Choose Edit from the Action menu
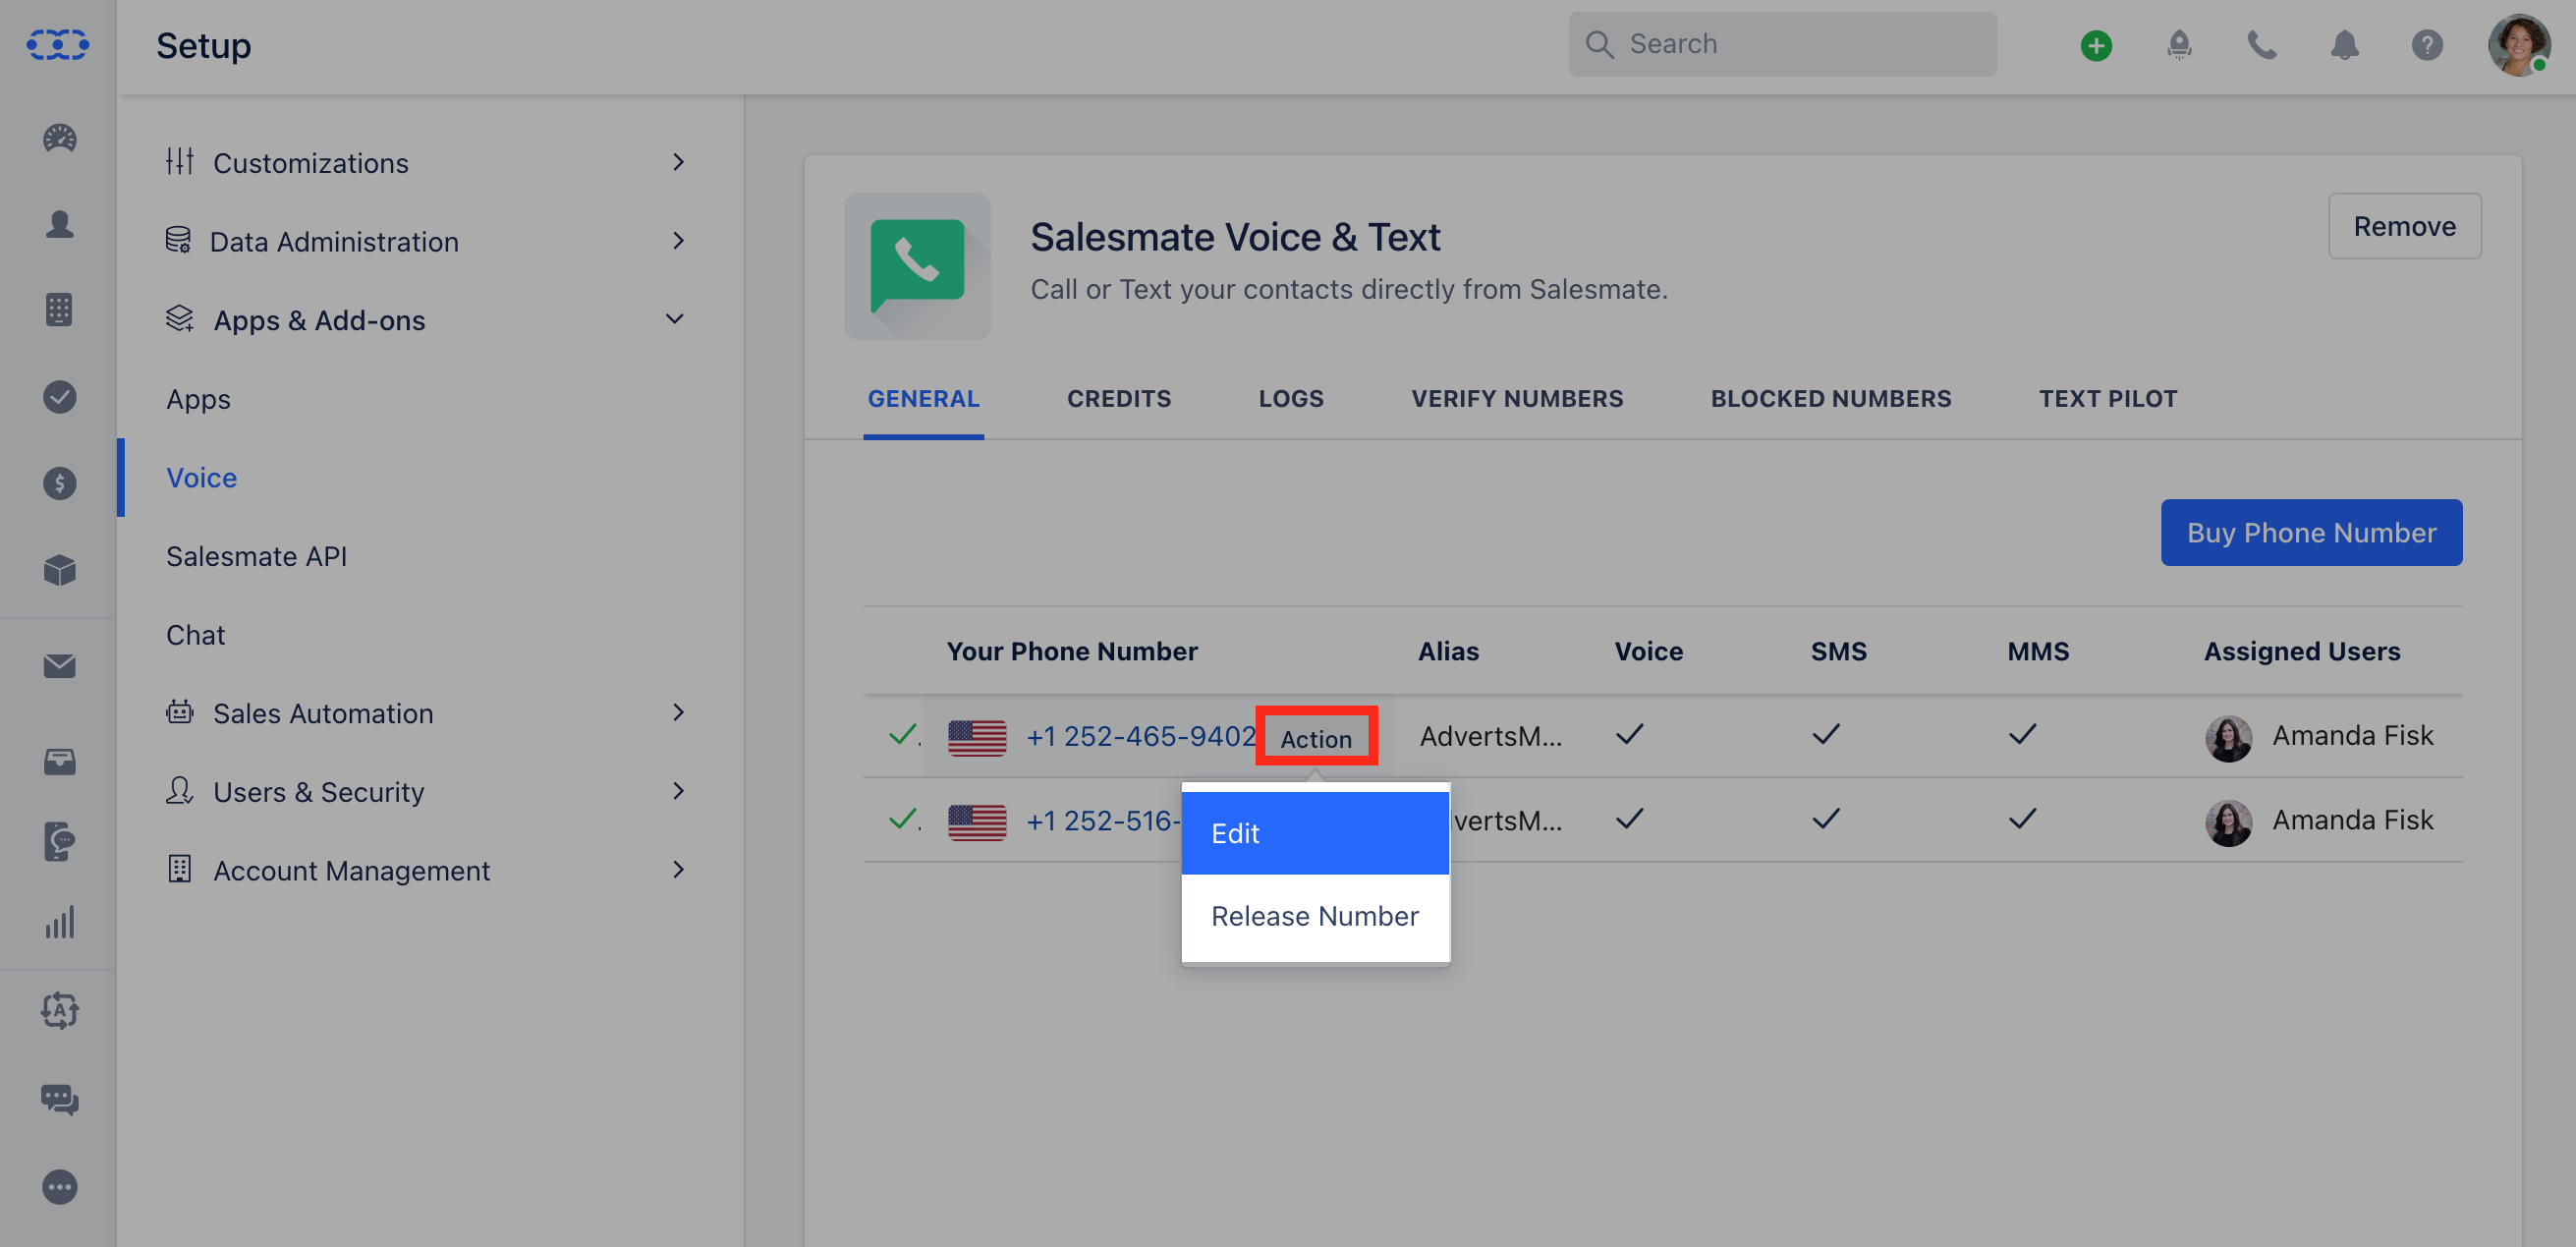 tap(1315, 833)
